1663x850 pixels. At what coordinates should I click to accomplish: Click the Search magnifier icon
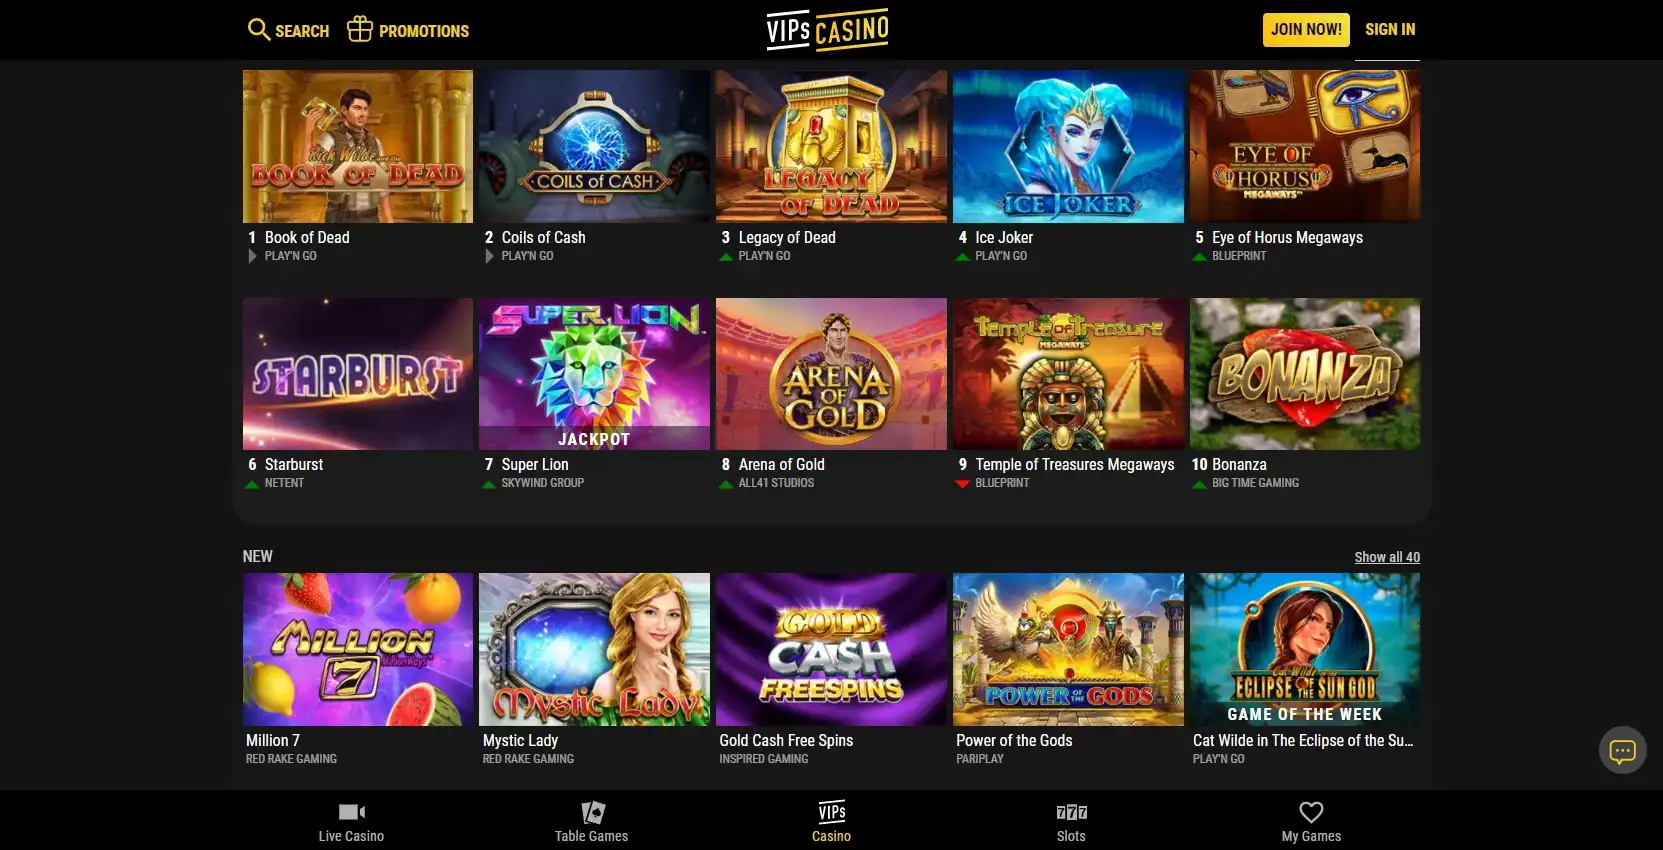[259, 30]
